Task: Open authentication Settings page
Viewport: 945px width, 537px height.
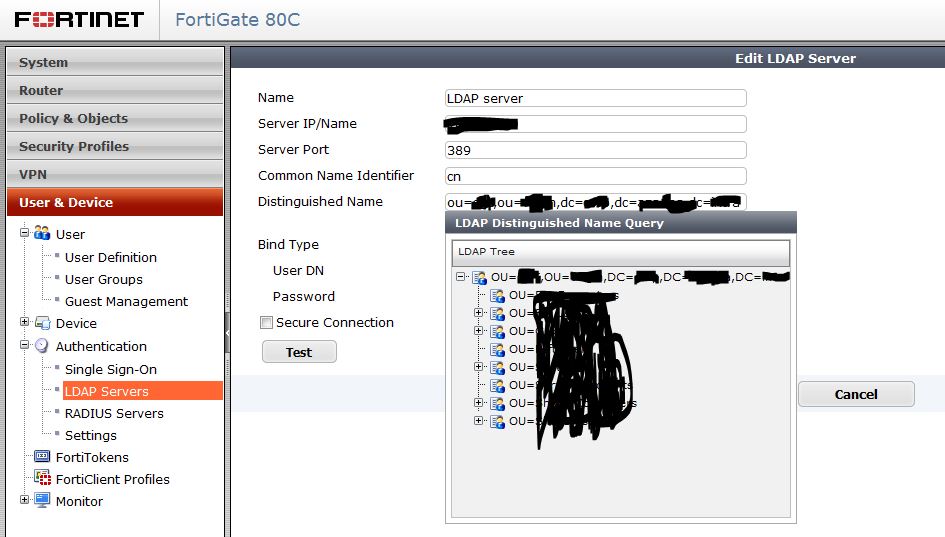Action: click(x=91, y=435)
